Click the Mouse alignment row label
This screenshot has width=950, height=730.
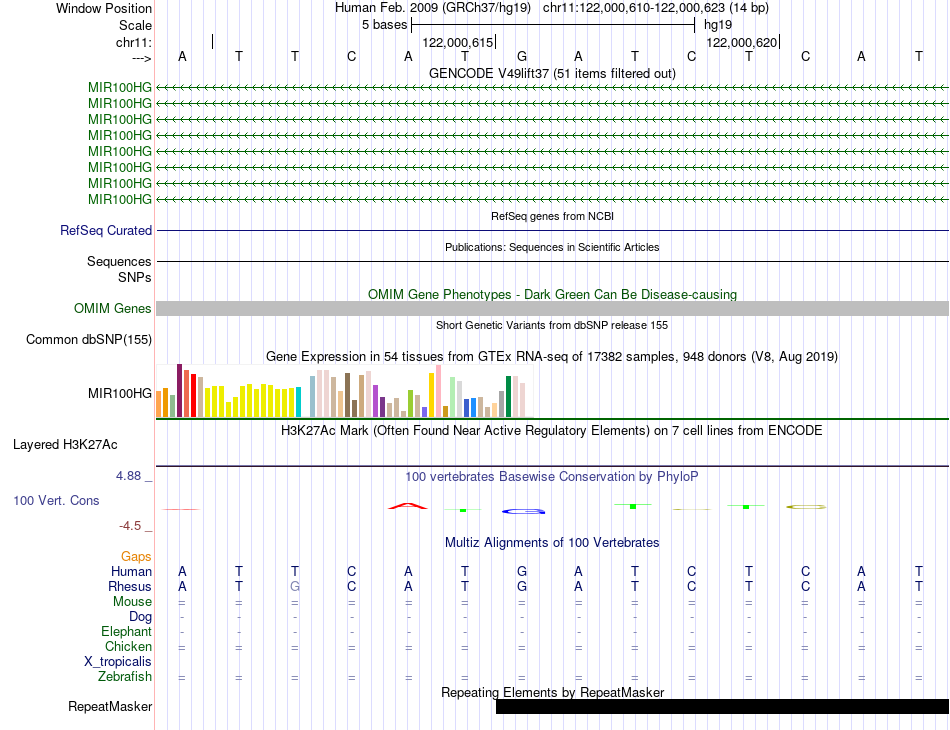[132, 602]
